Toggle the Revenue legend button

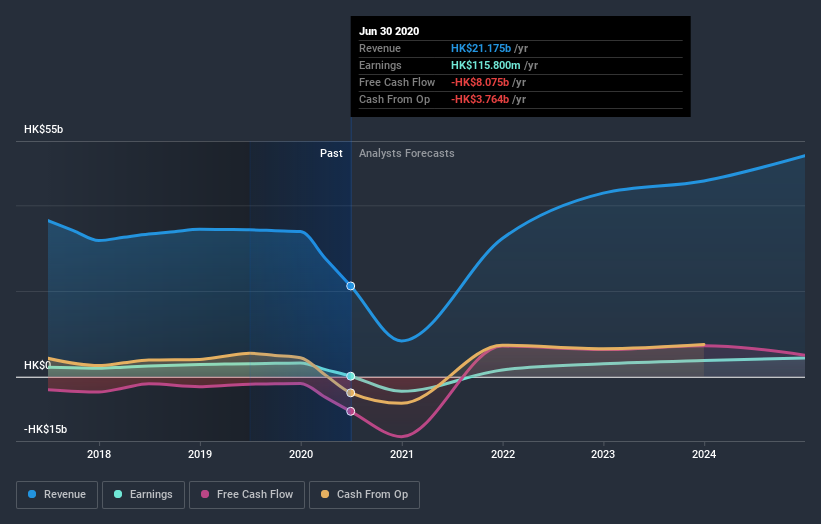57,495
